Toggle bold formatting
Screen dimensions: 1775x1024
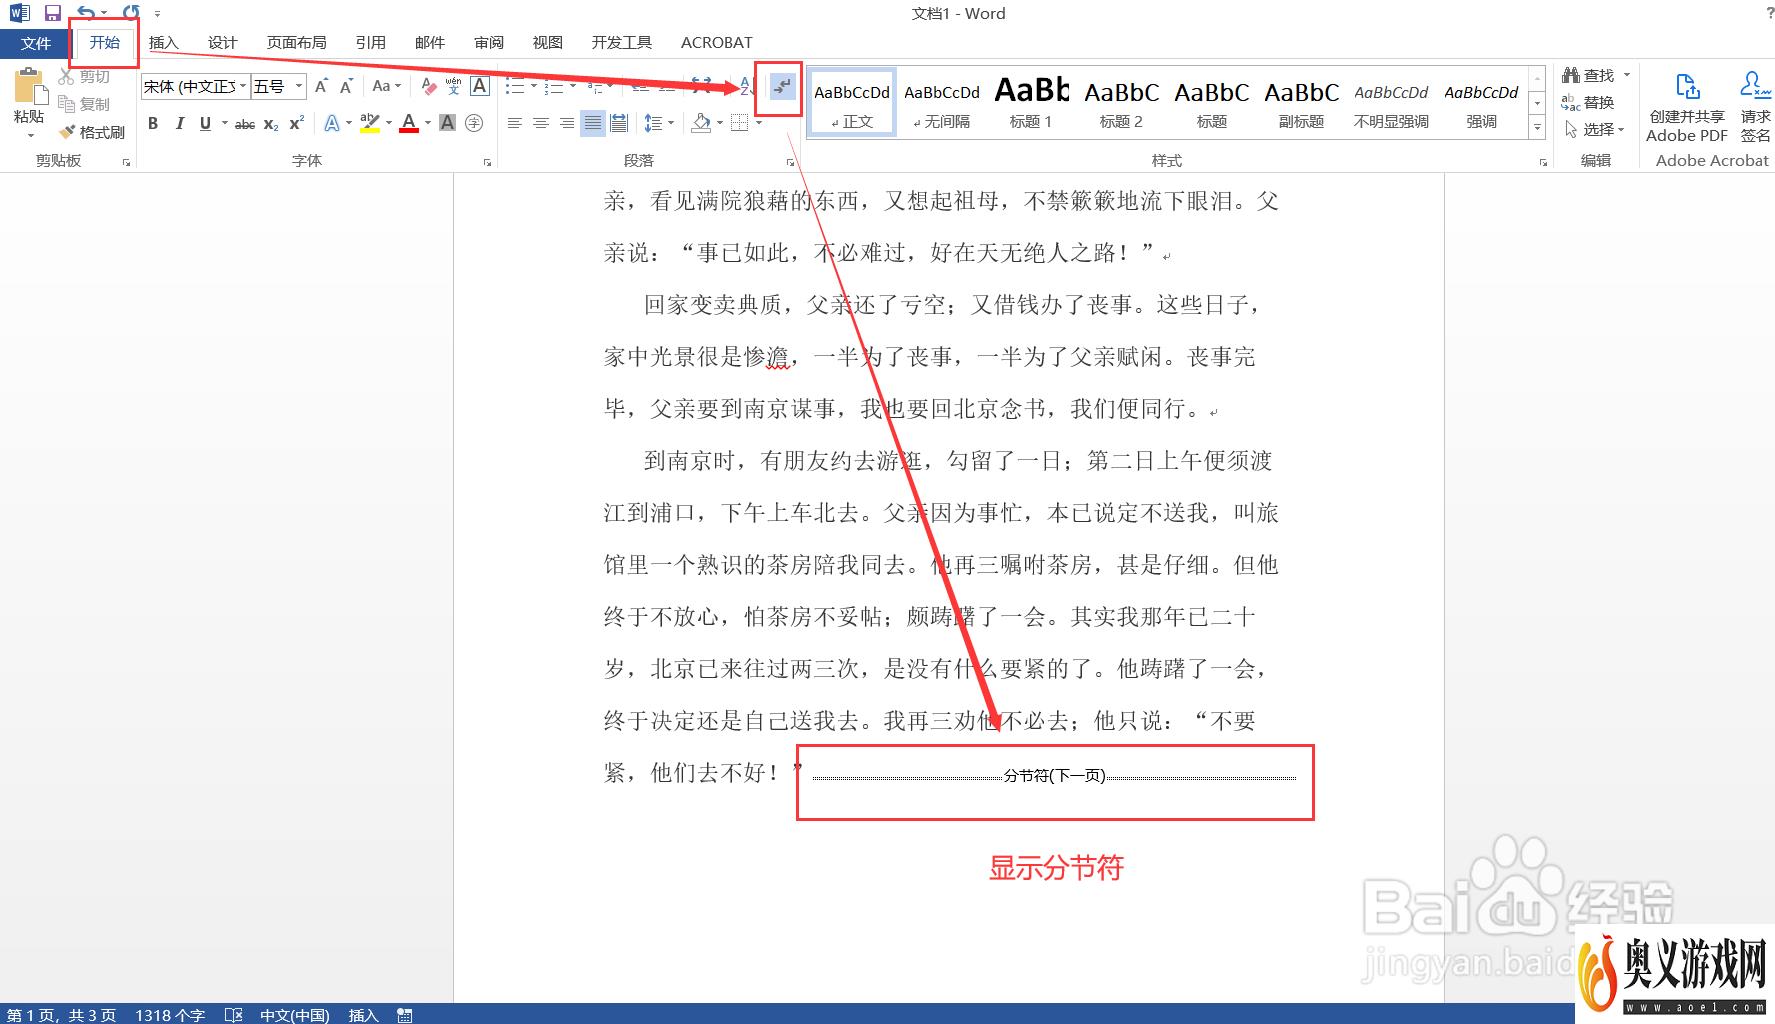153,123
